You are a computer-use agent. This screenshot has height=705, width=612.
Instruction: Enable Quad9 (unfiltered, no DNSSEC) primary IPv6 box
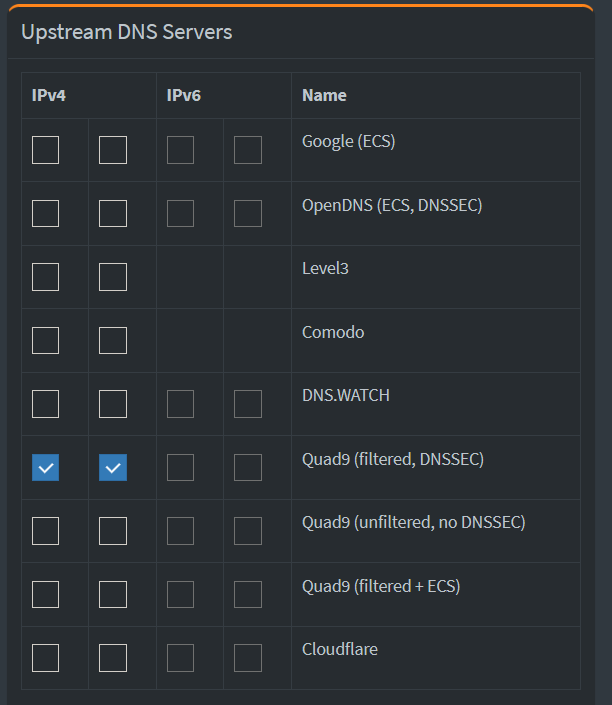click(180, 531)
